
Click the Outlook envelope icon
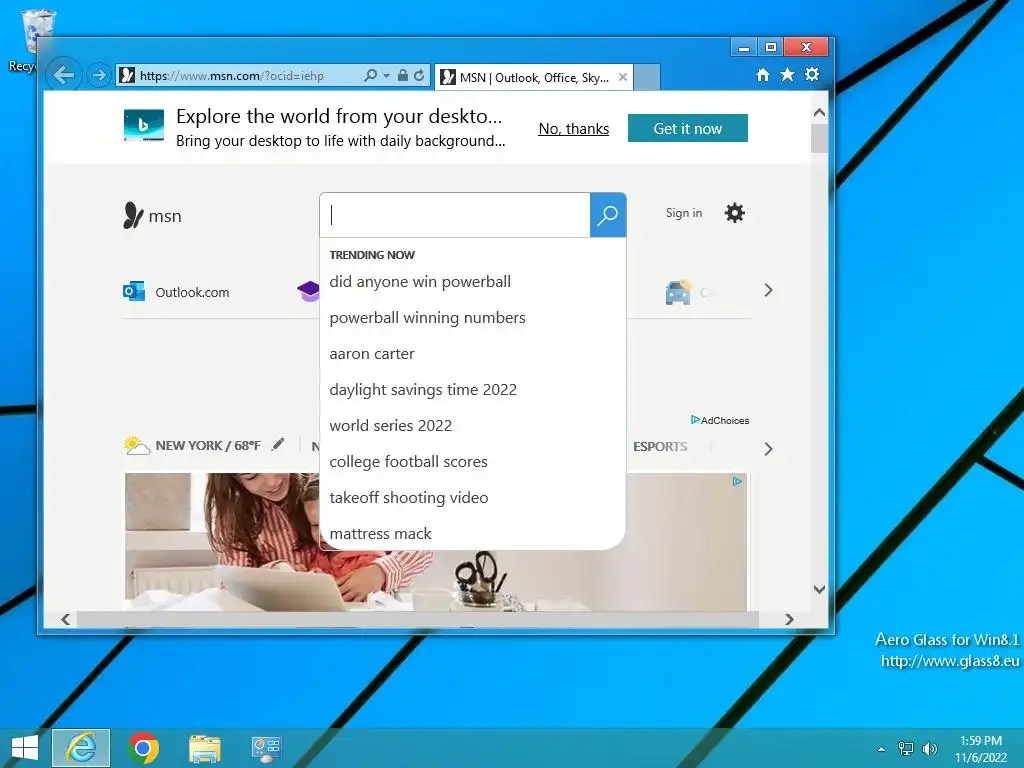[134, 291]
